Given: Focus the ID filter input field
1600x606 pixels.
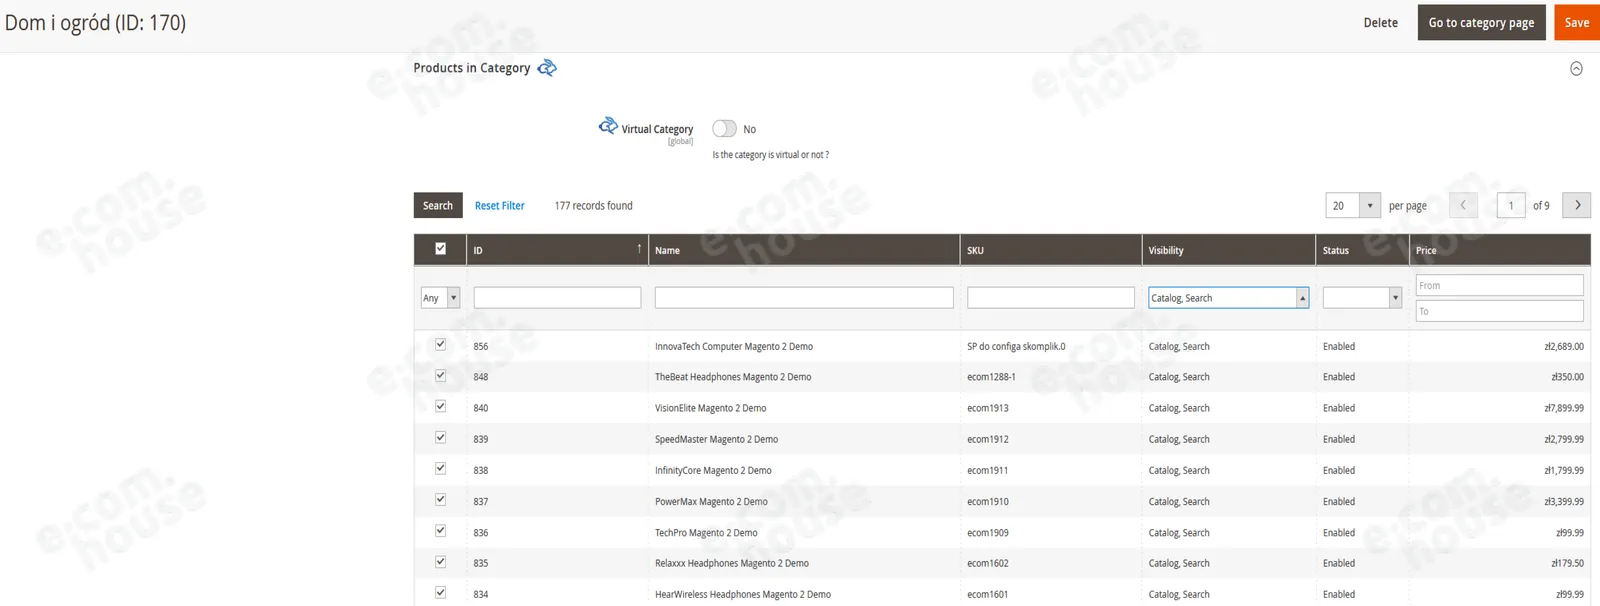Looking at the screenshot, I should click(557, 297).
